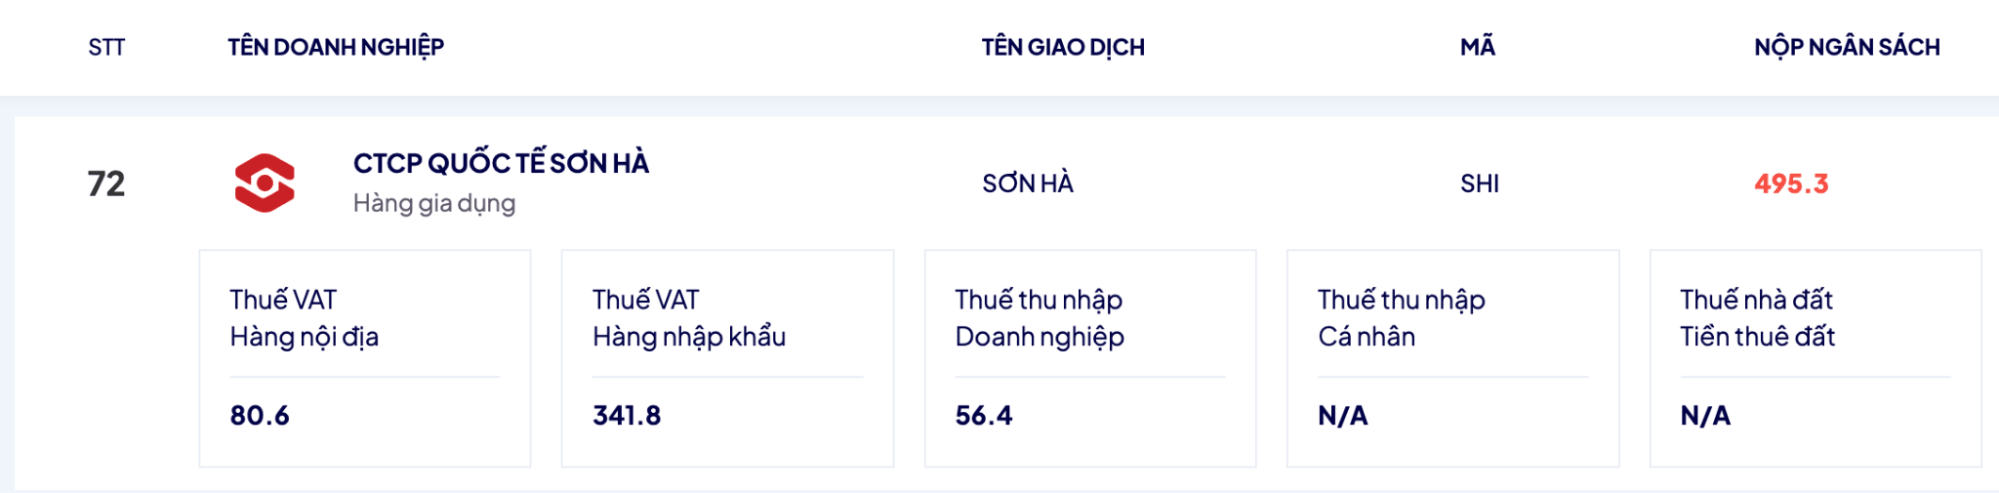
Task: Select the Thuế VAT Hàng nhập khẩu card
Action: pyautogui.click(x=727, y=358)
